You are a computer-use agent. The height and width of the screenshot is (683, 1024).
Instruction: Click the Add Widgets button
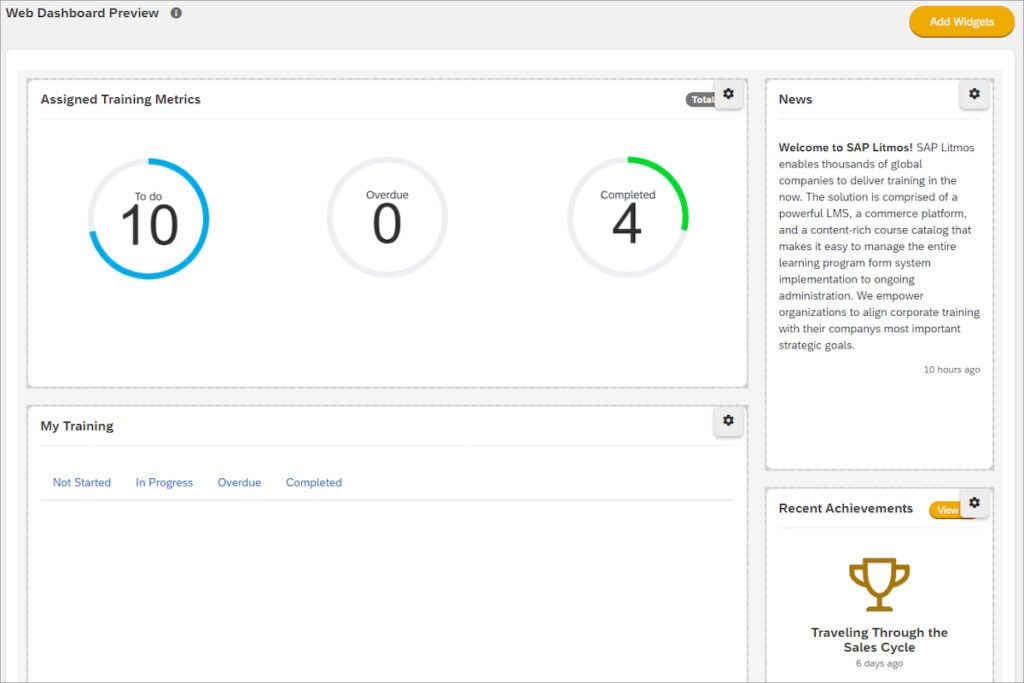pos(961,22)
